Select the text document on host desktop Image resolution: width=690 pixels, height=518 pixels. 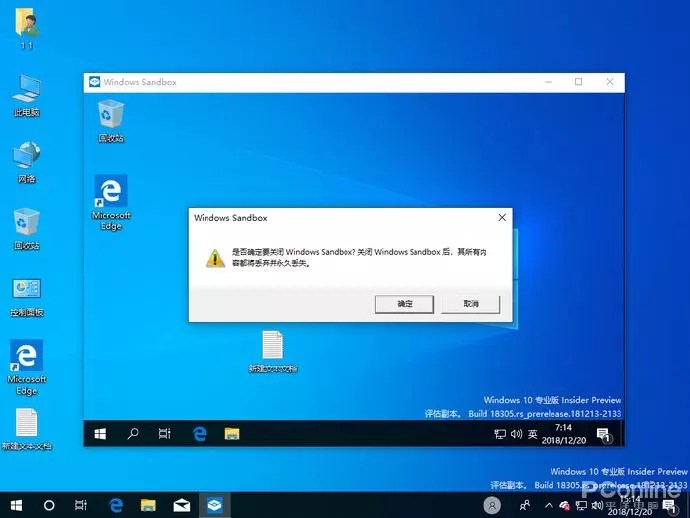coord(27,429)
